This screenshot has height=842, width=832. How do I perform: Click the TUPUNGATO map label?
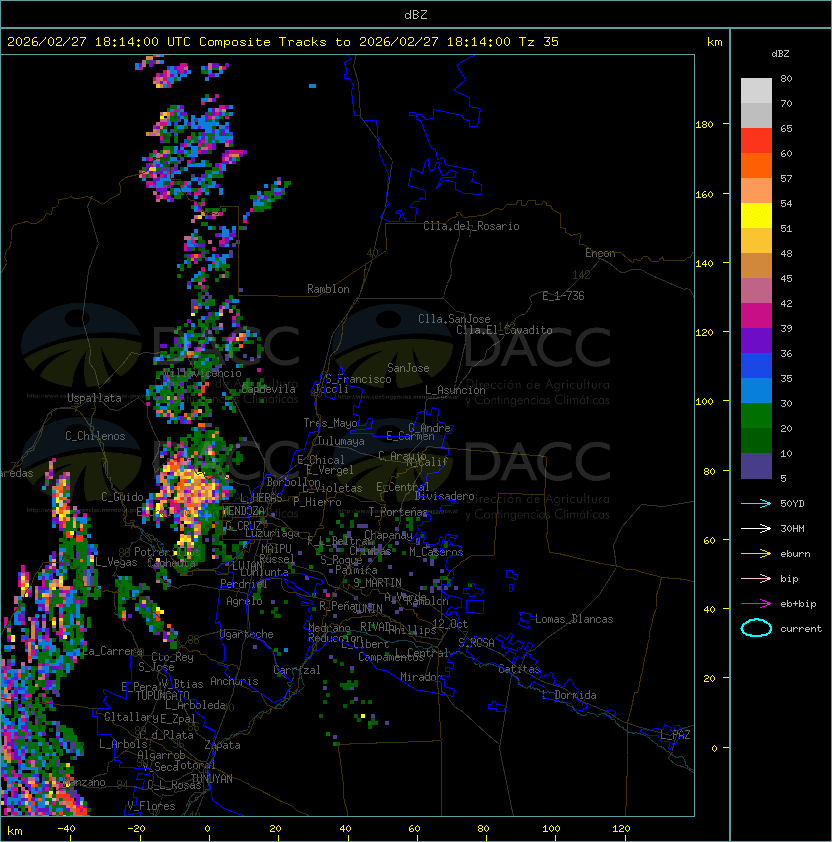click(x=162, y=695)
